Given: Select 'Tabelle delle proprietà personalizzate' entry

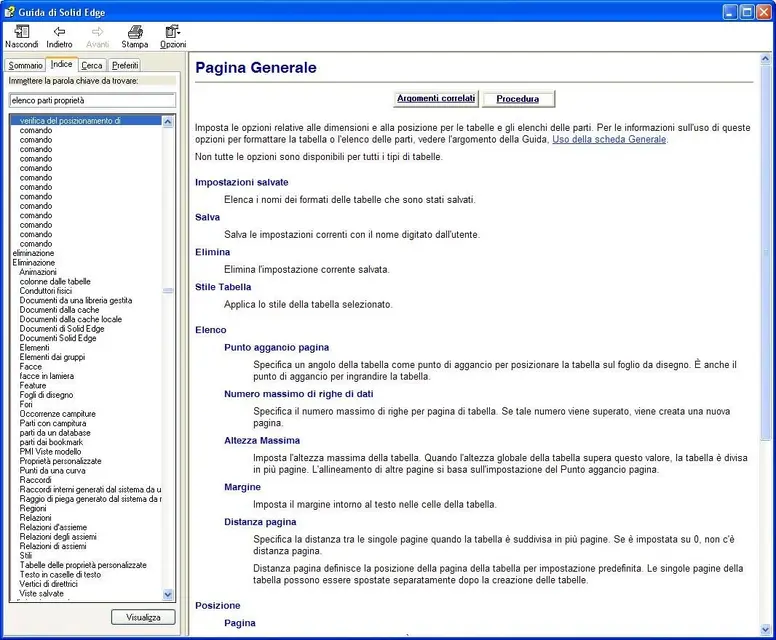Looking at the screenshot, I should click(x=83, y=565).
